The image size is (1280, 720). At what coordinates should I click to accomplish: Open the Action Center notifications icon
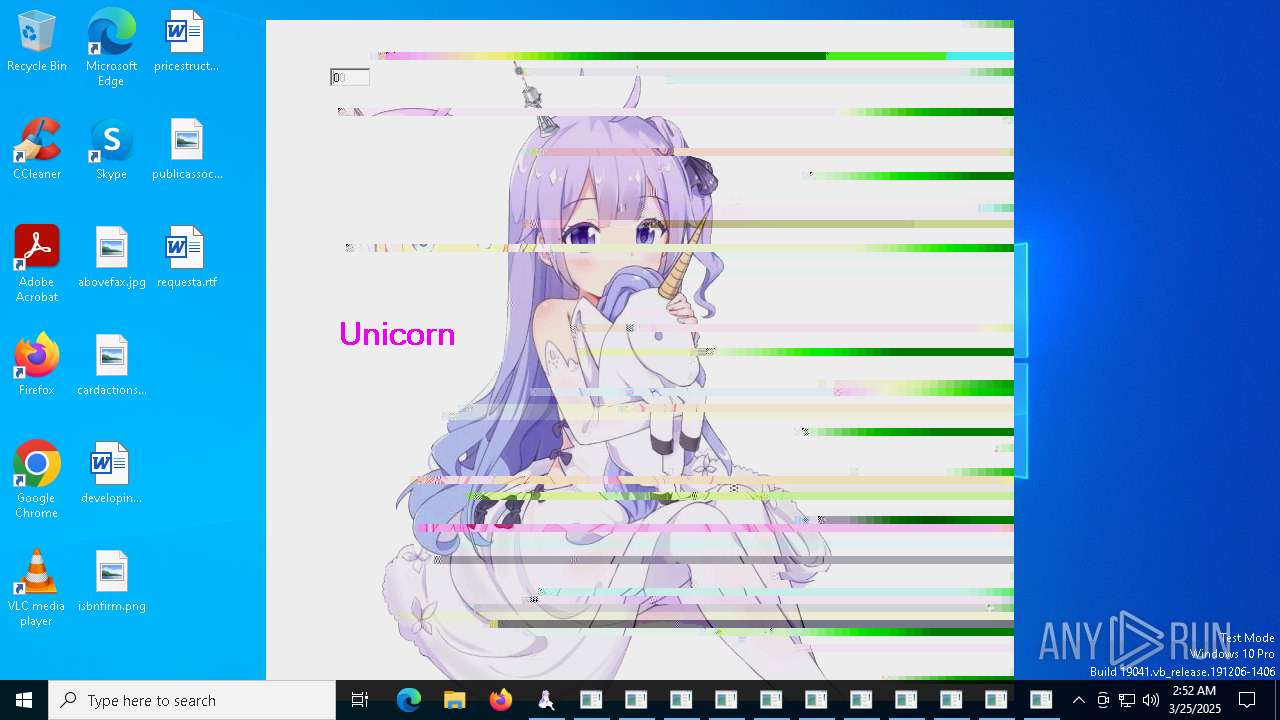[1247, 700]
